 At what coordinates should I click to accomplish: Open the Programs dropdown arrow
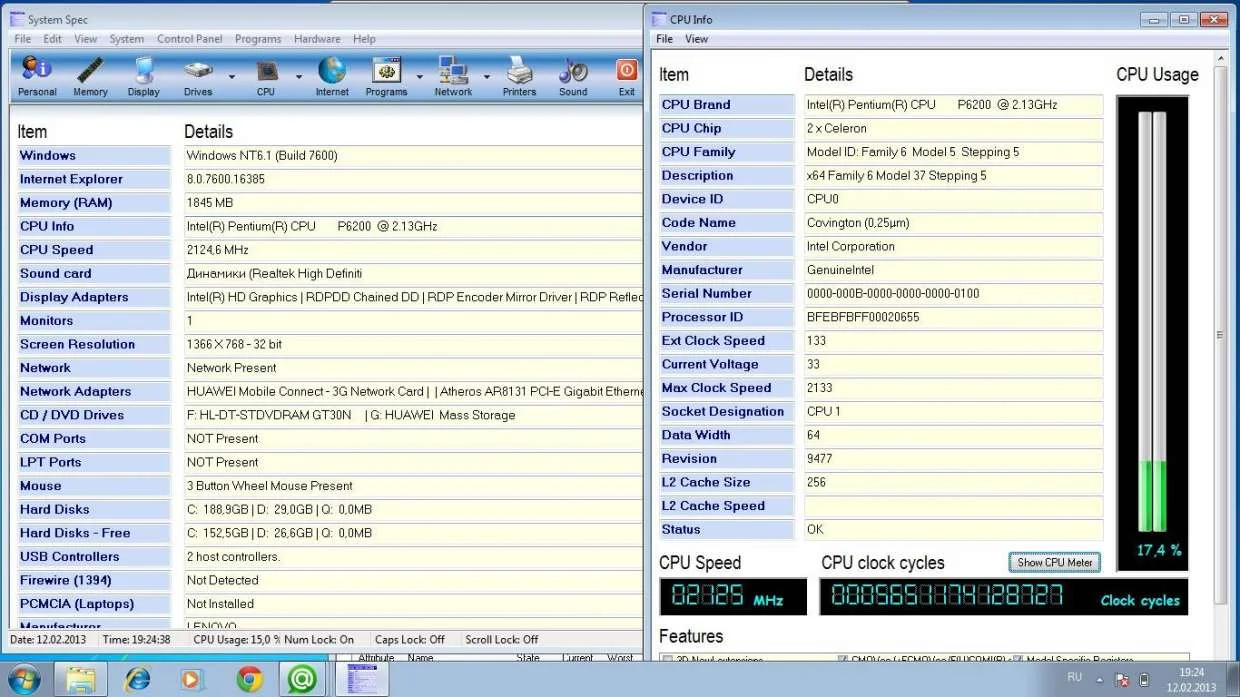[420, 76]
